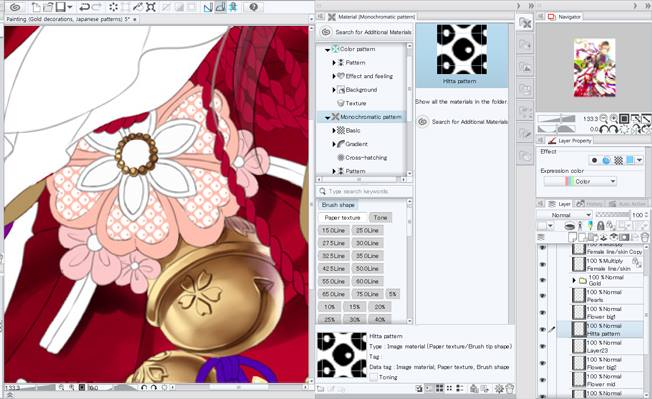Click the Scale/Rotate transform icon
Image resolution: width=652 pixels, height=399 pixels.
pos(151,7)
